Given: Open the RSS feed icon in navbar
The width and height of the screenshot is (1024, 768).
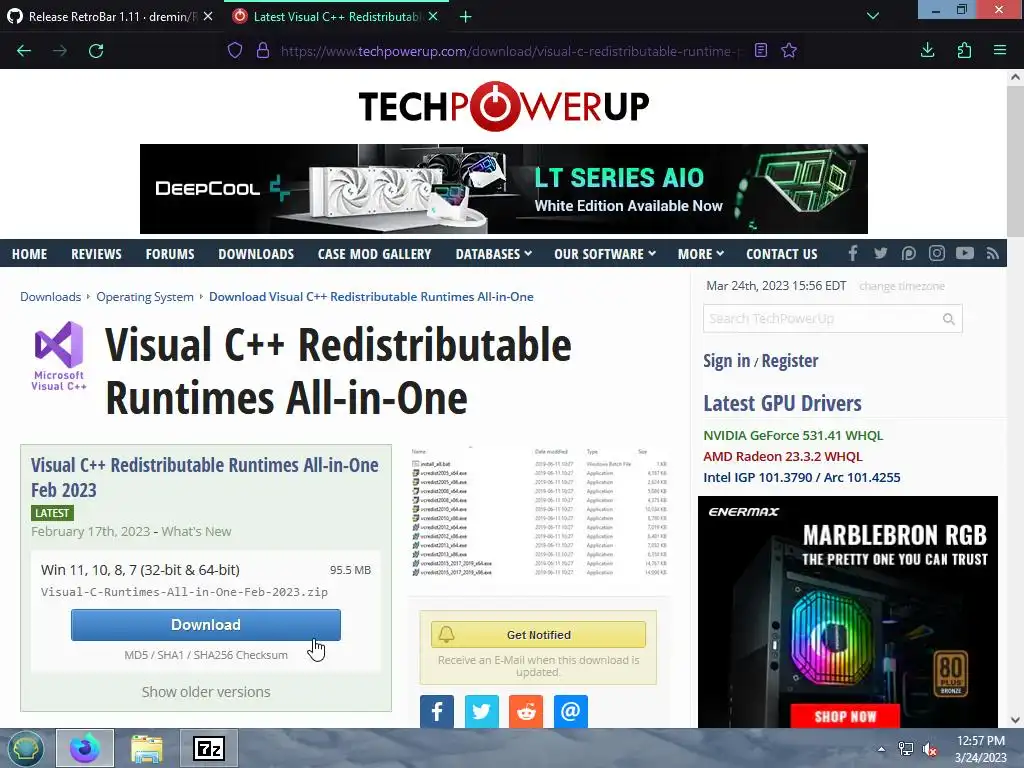Looking at the screenshot, I should pyautogui.click(x=993, y=253).
